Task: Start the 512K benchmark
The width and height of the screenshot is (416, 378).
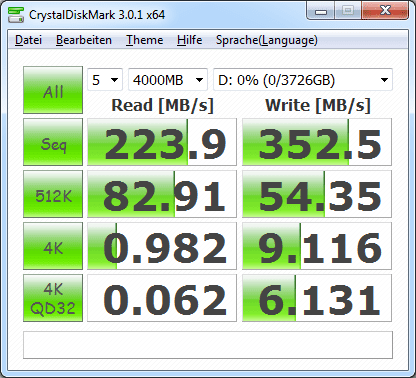Action: [x=53, y=194]
